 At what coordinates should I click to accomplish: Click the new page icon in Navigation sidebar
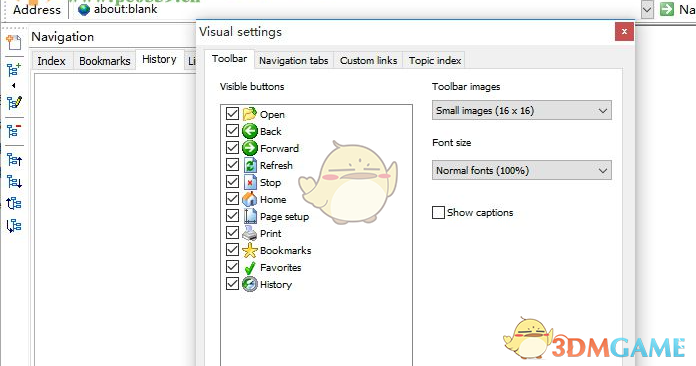pos(14,42)
